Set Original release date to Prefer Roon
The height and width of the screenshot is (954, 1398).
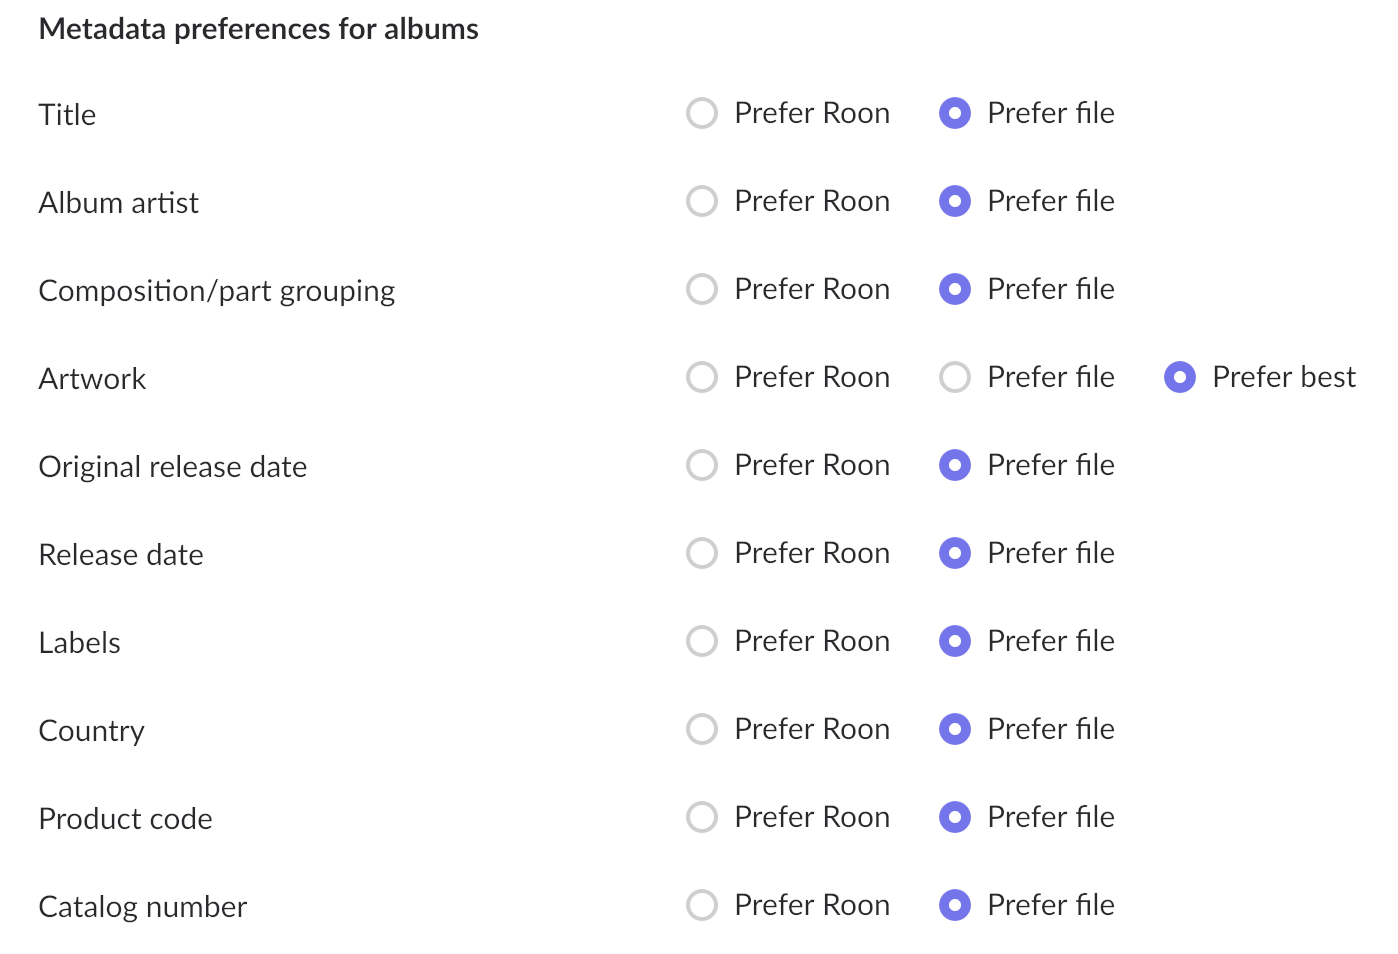pos(702,465)
